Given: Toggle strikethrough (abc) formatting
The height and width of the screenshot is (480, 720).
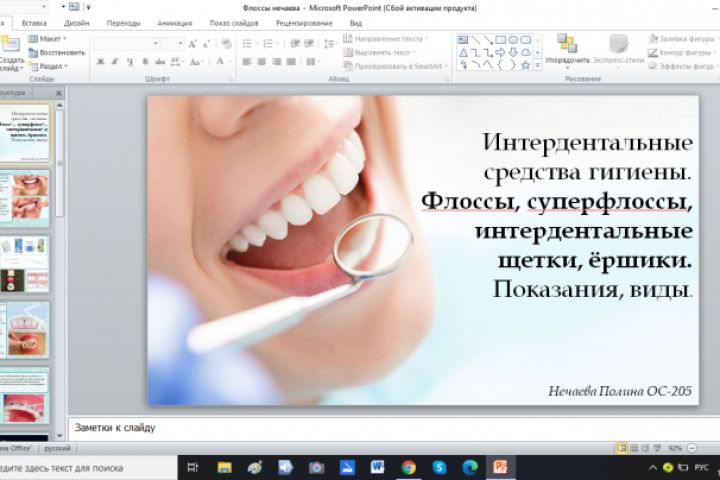Looking at the screenshot, I should 160,62.
